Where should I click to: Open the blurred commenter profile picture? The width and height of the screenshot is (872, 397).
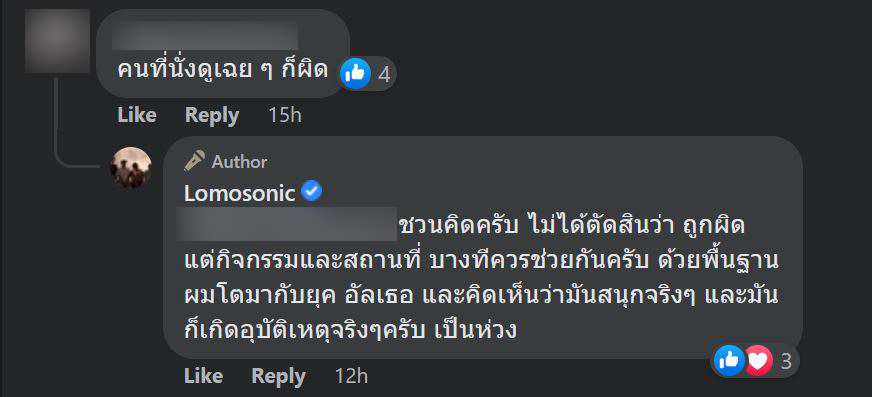pyautogui.click(x=57, y=41)
